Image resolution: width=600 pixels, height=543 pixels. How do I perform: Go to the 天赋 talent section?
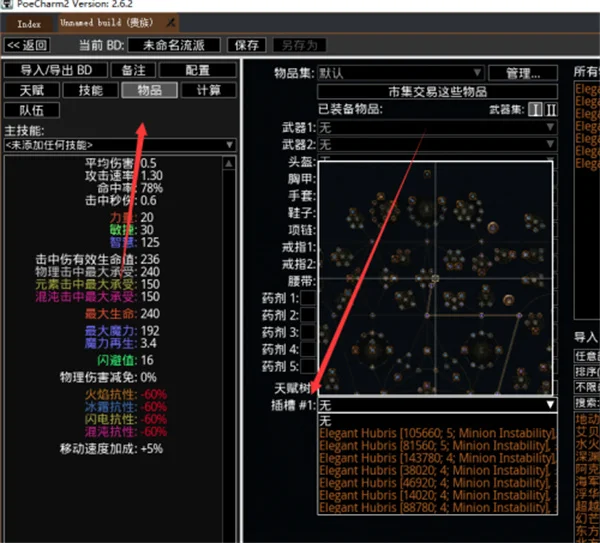[x=31, y=90]
